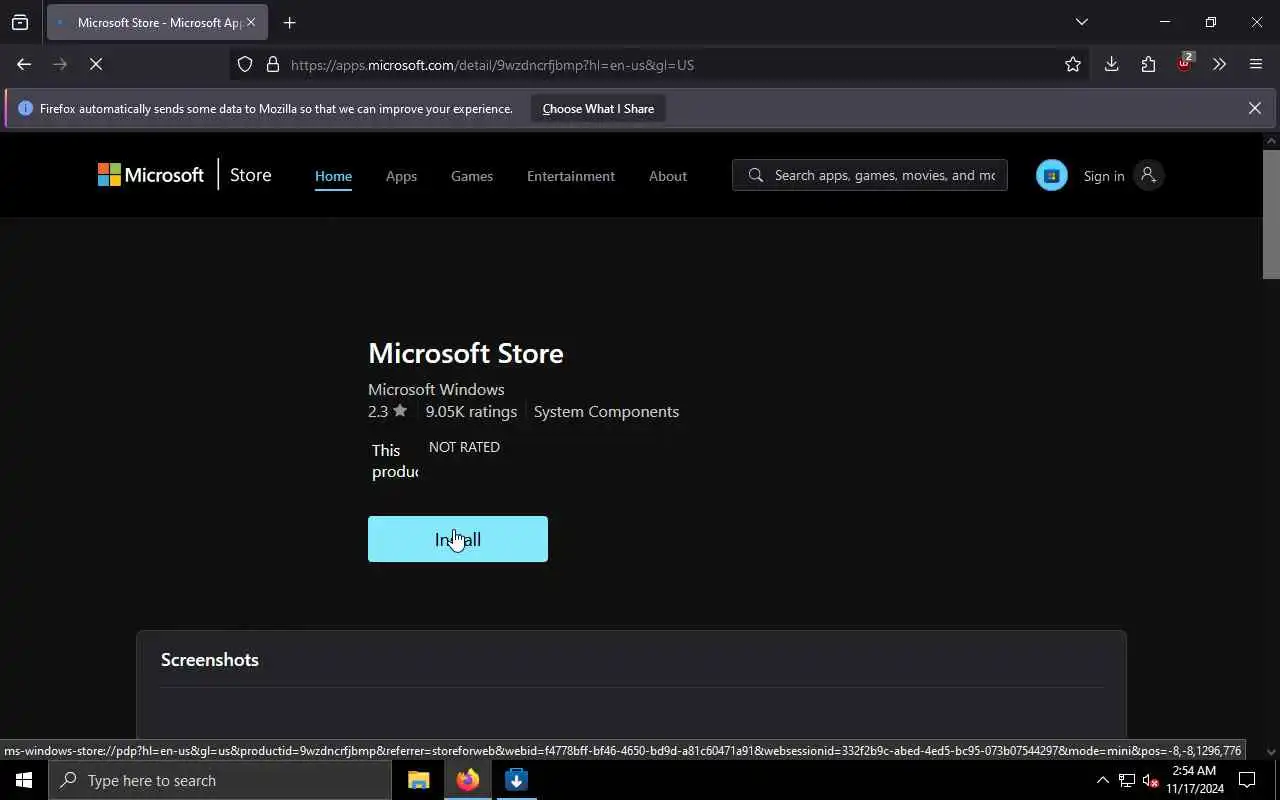1280x800 pixels.
Task: Select the Entertainment navigation tab
Action: click(571, 176)
